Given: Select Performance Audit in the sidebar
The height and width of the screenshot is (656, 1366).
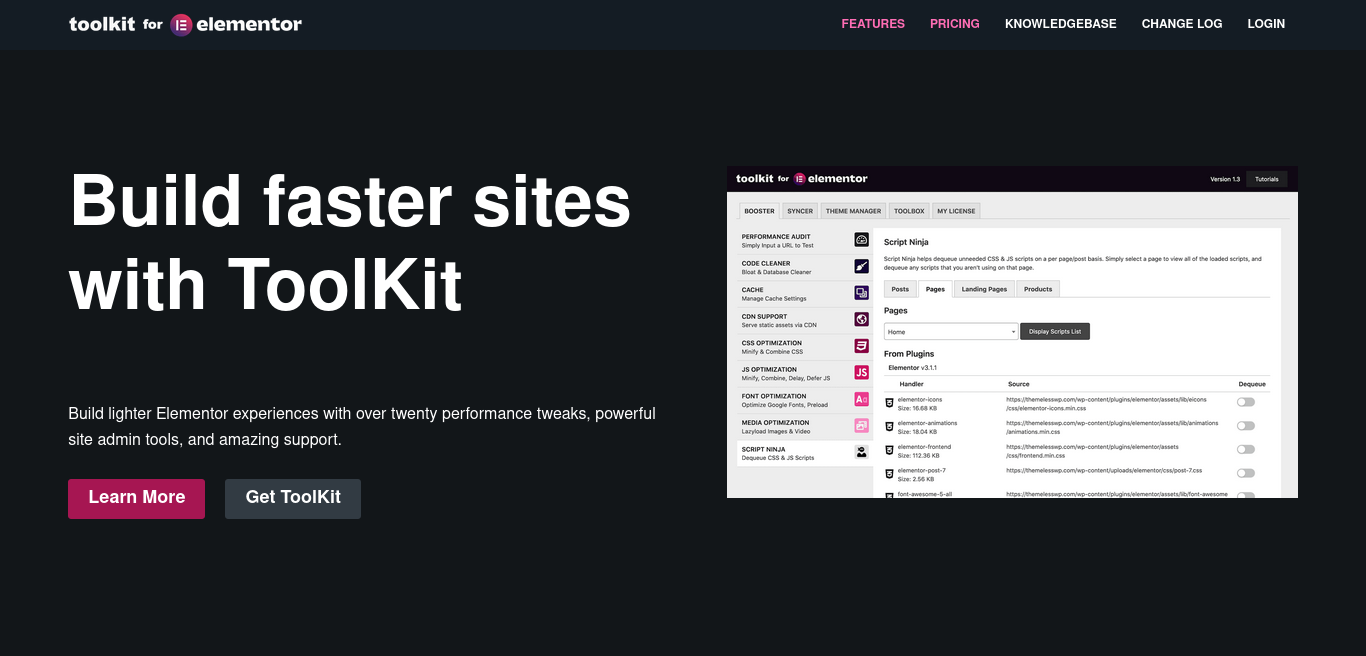Looking at the screenshot, I should pyautogui.click(x=777, y=237).
